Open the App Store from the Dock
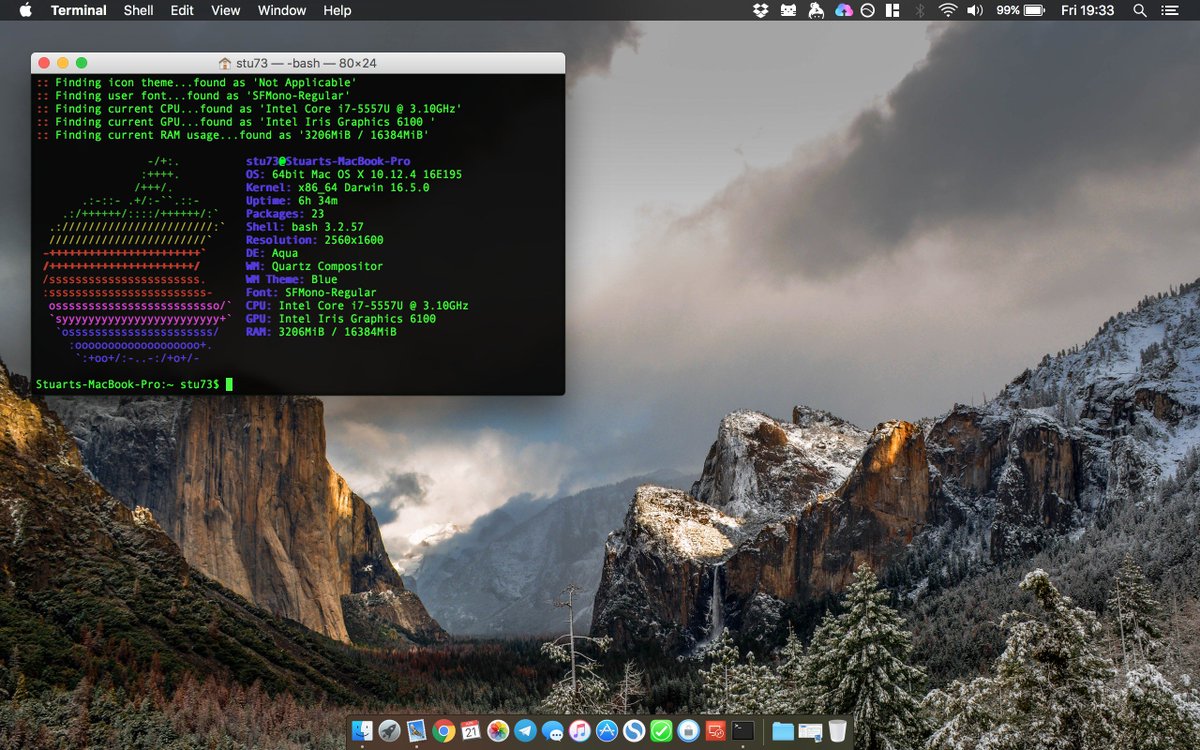The image size is (1200, 750). [x=607, y=731]
